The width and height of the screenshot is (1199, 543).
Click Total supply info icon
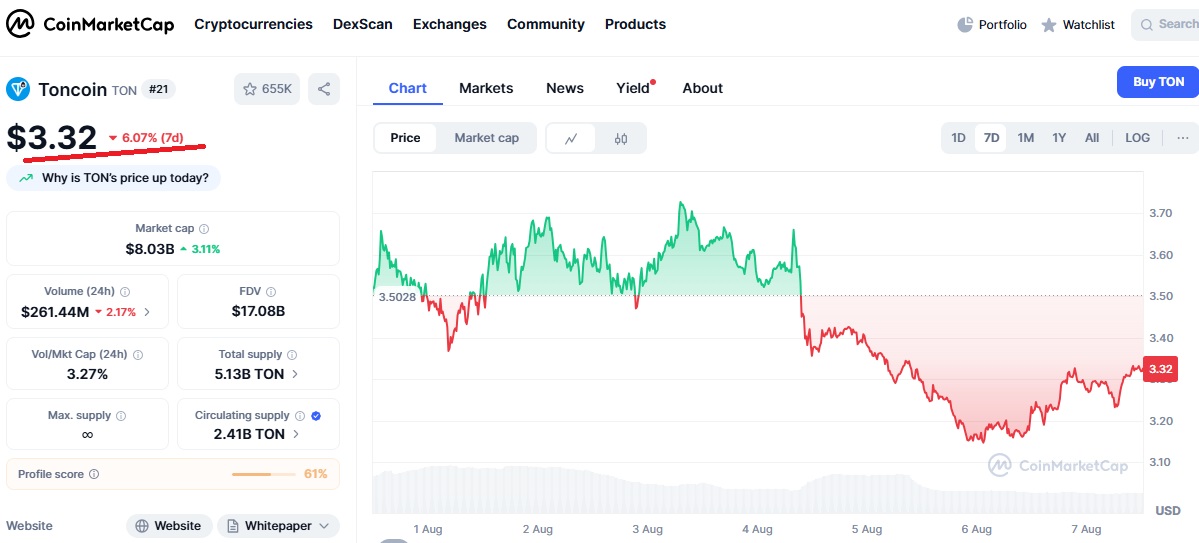pyautogui.click(x=292, y=355)
